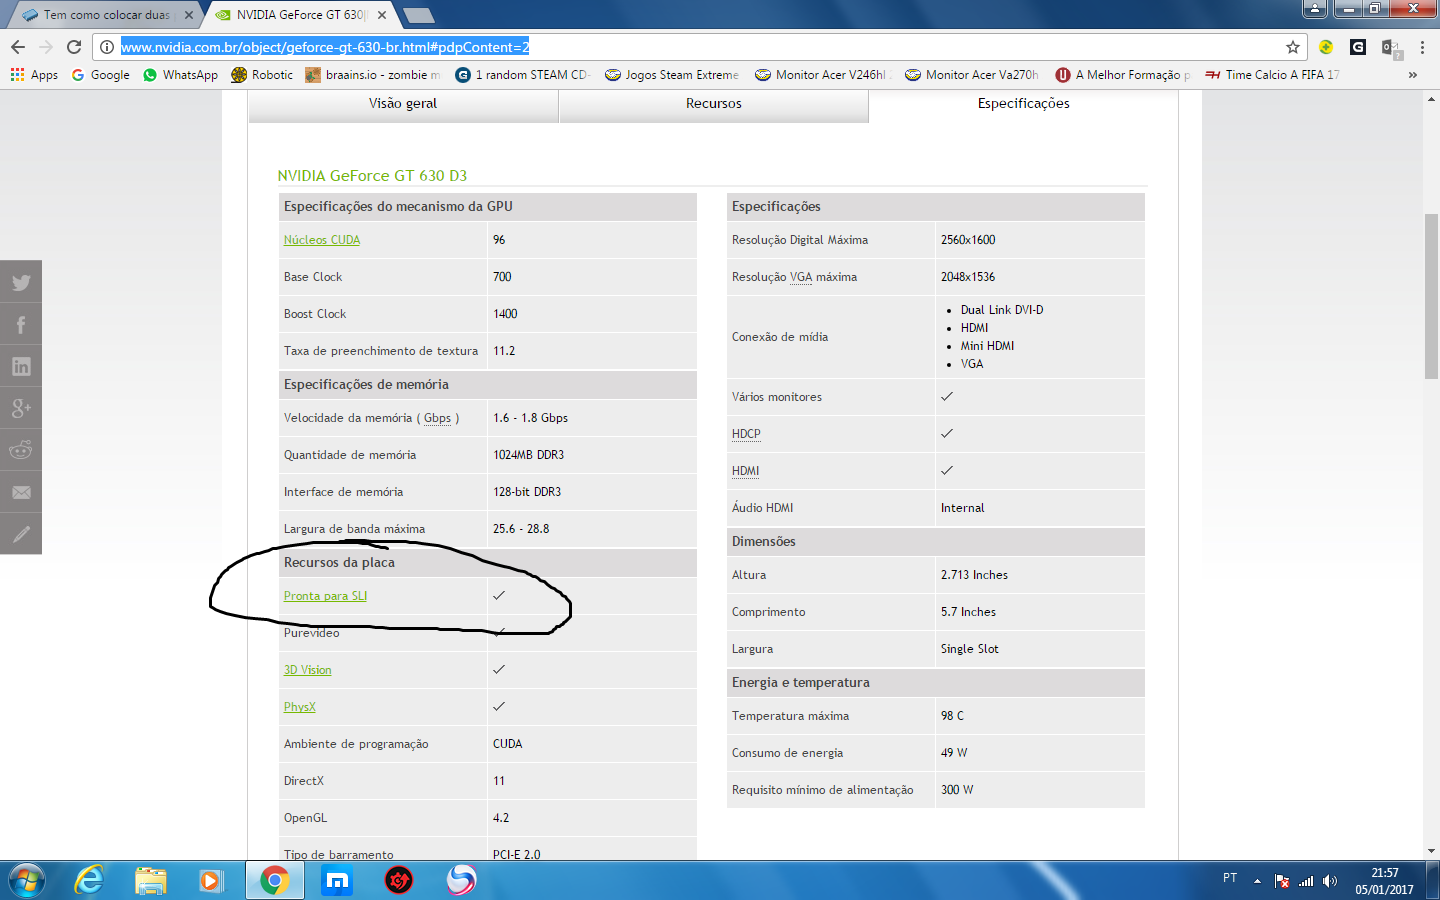
Task: Select the Especificações tab
Action: (x=1023, y=104)
